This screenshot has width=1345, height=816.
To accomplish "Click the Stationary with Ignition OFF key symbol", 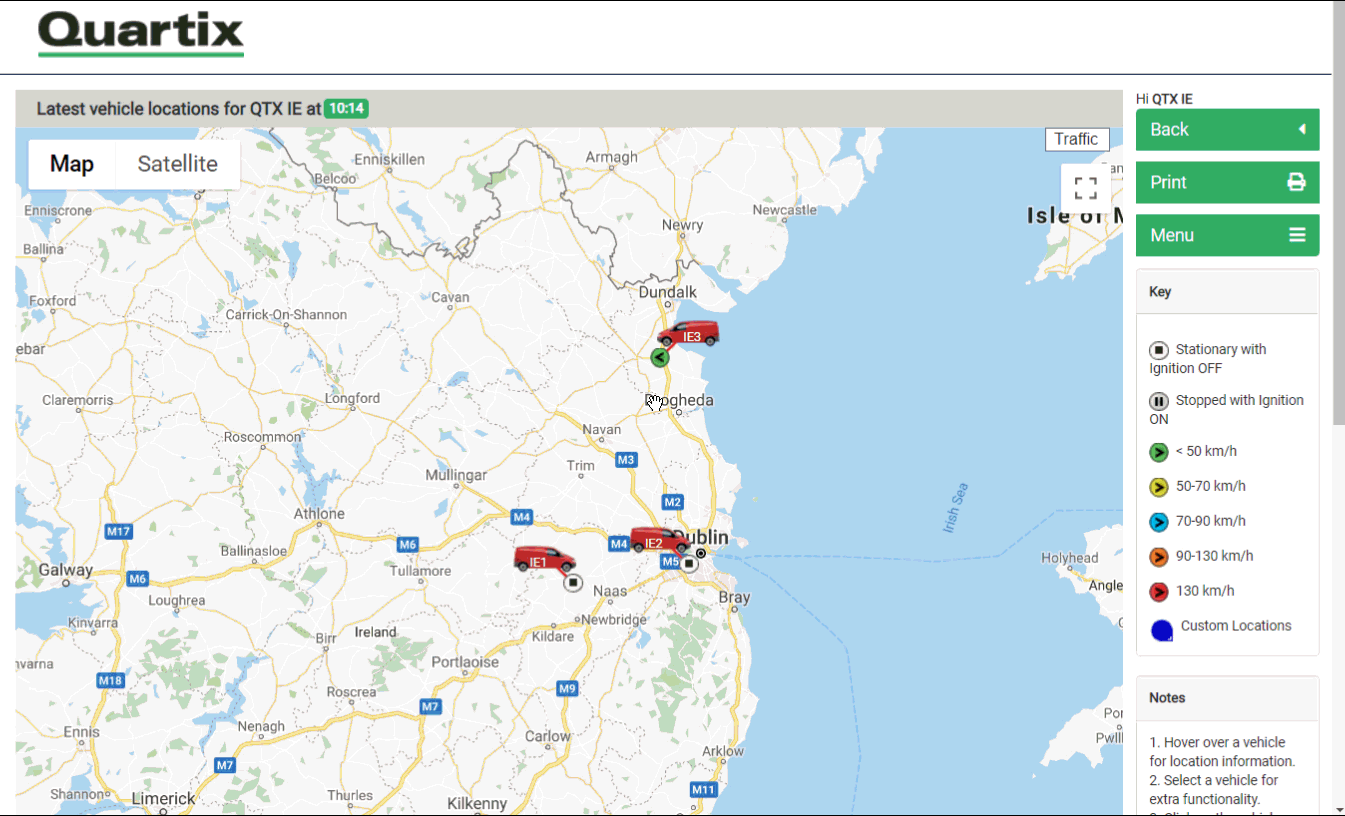I will 1159,350.
